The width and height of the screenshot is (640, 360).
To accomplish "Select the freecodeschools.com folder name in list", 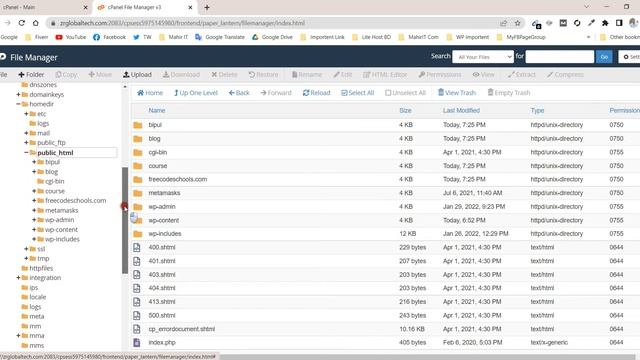I will [x=178, y=179].
